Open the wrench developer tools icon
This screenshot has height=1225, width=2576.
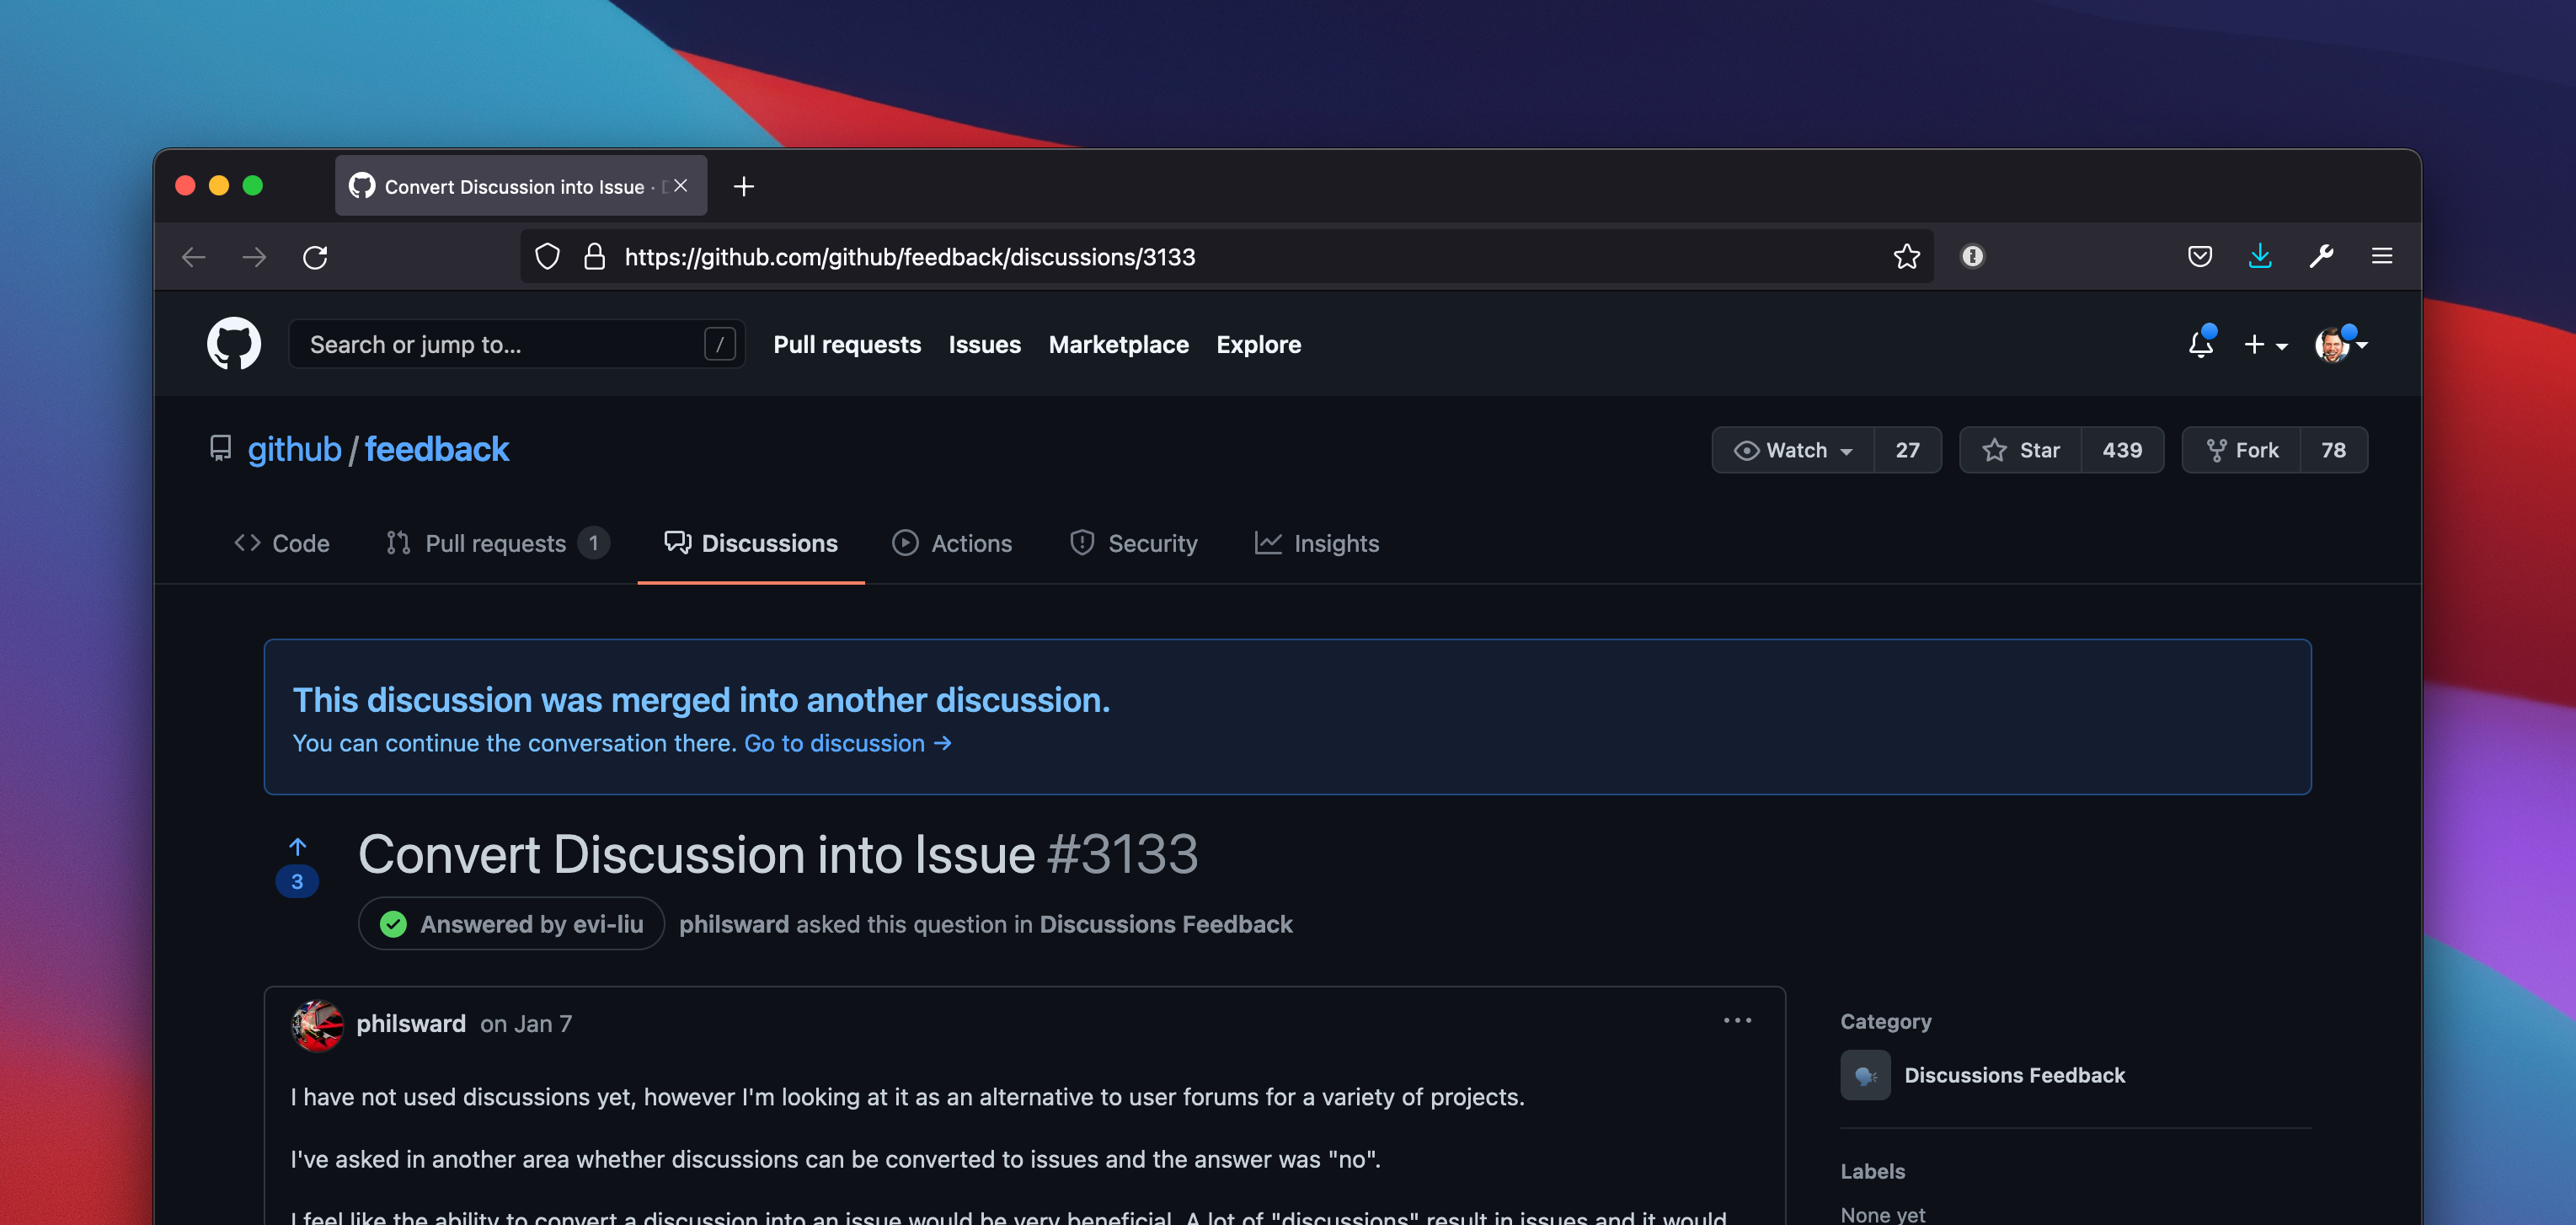pos(2321,257)
